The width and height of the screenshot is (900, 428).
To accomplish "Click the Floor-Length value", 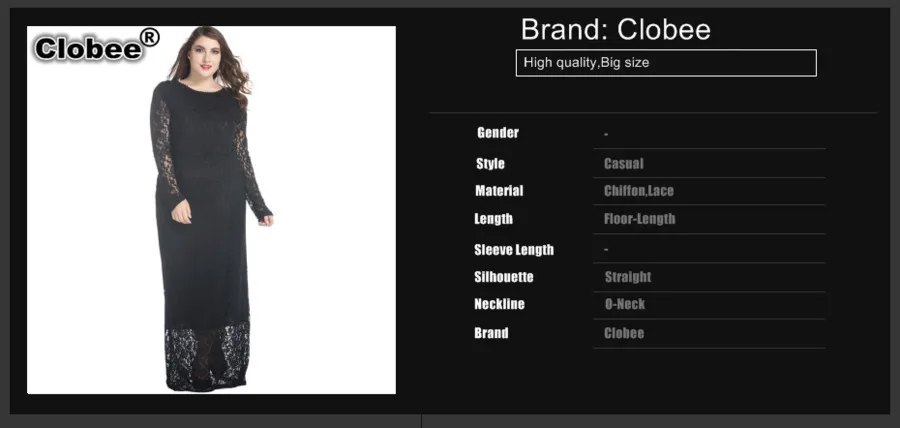I will click(x=639, y=219).
